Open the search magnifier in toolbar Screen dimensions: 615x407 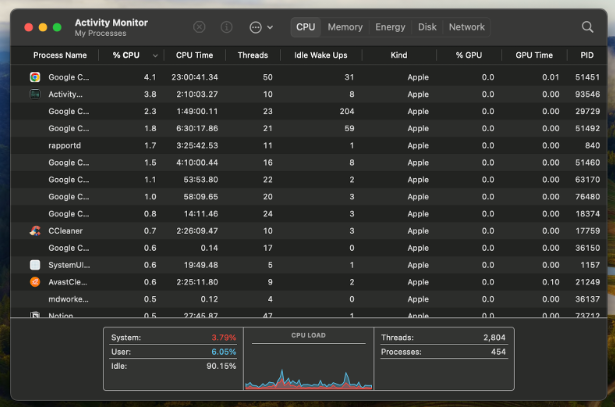coord(587,28)
